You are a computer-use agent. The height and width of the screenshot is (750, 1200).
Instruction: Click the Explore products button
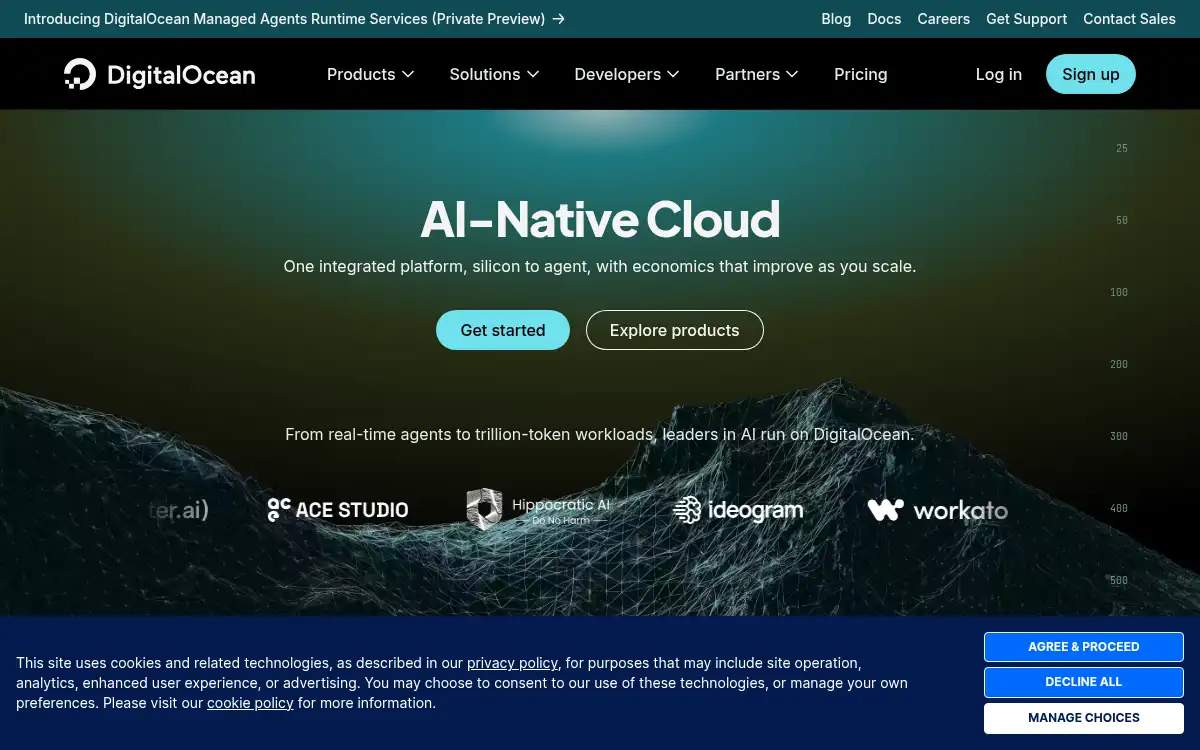[x=675, y=330]
